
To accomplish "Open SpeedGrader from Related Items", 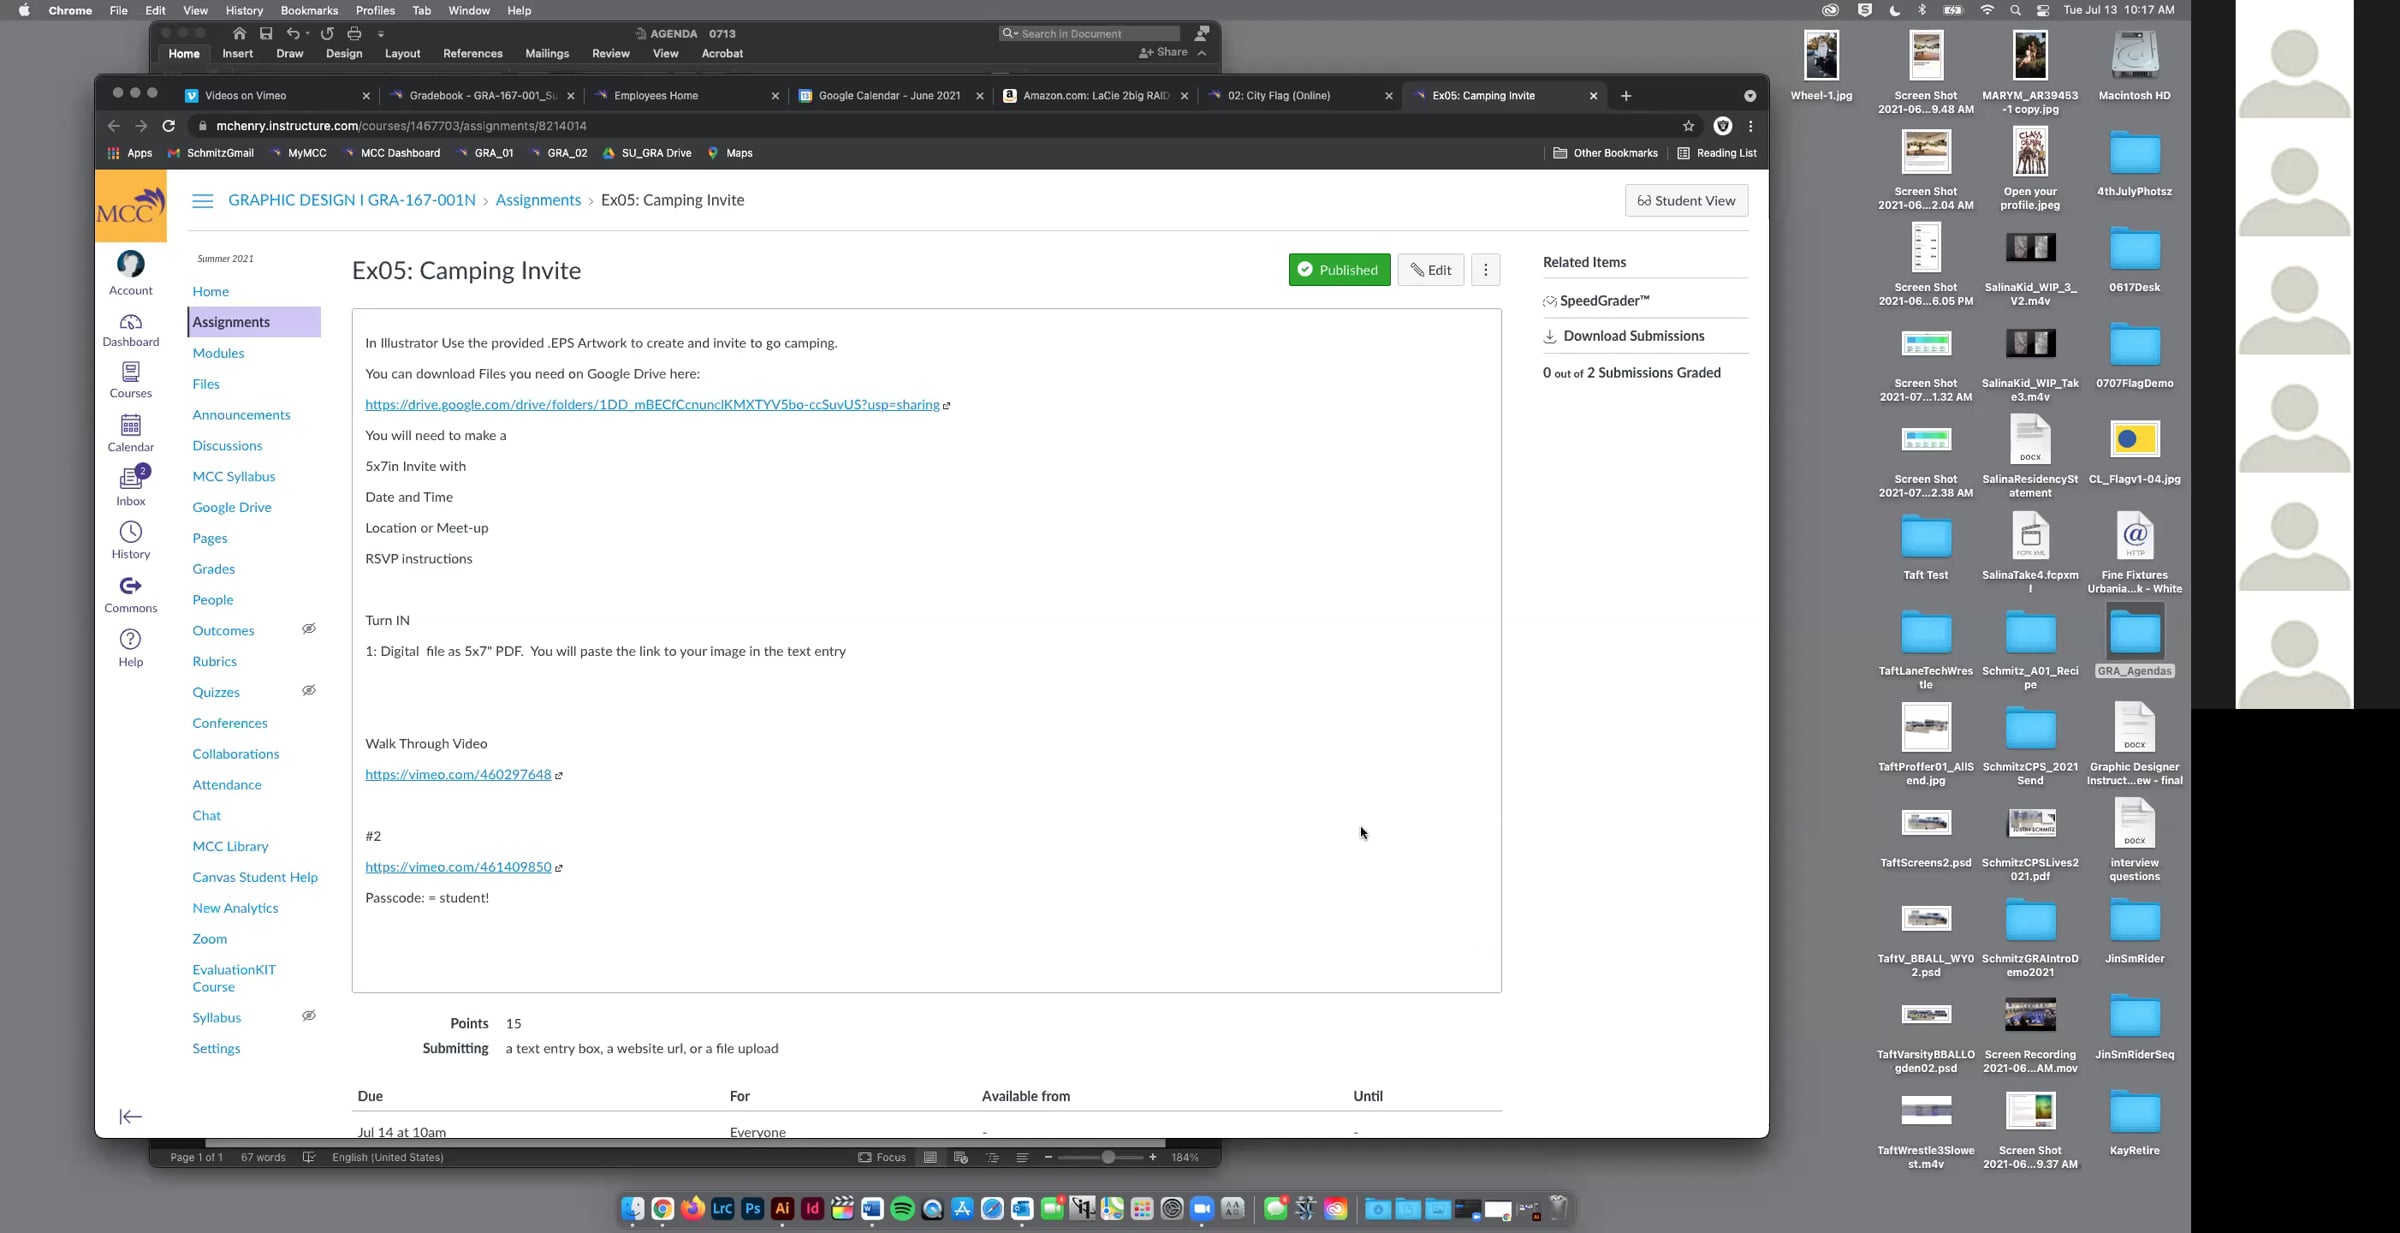I will click(1604, 301).
